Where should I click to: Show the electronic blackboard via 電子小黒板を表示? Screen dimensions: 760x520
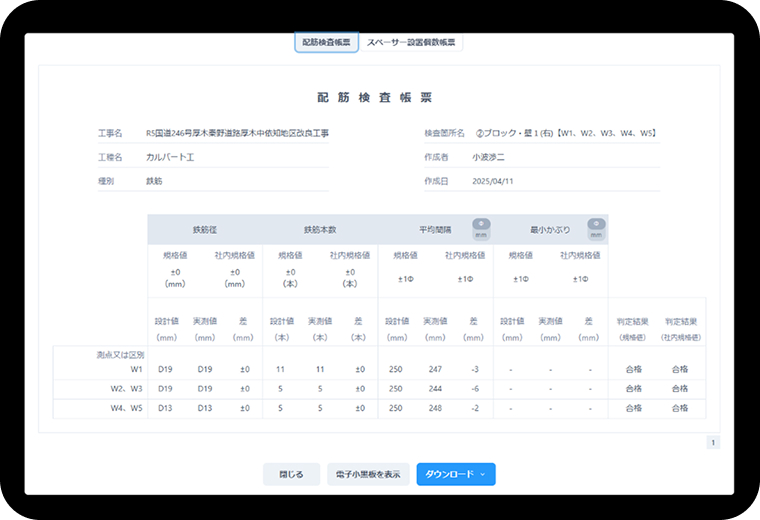(x=367, y=474)
